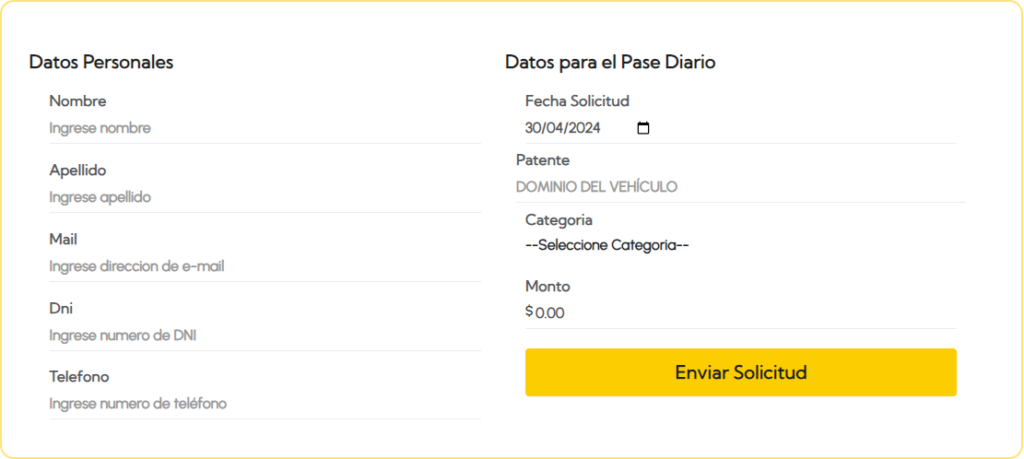Click into the e-mail address field

[x=265, y=266]
